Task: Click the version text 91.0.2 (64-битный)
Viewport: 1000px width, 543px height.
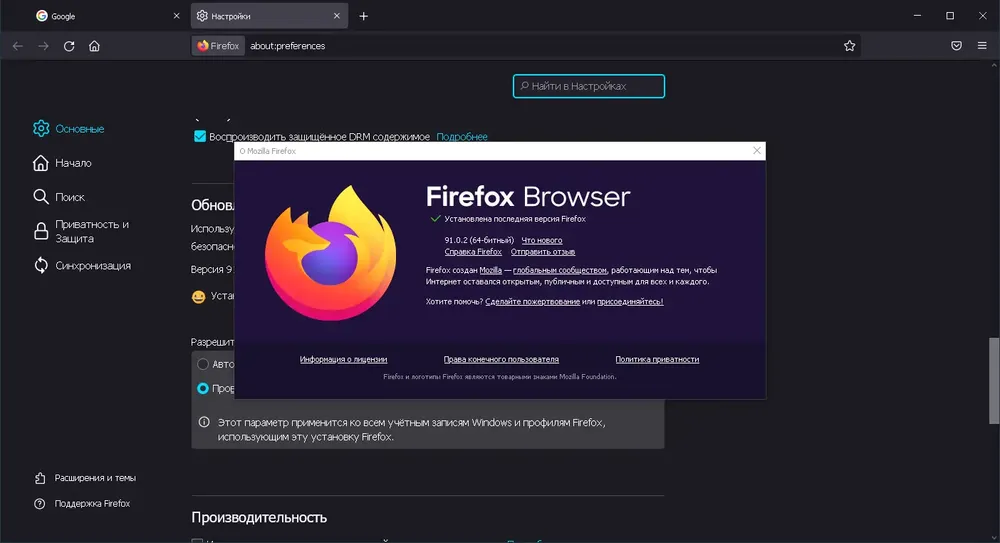Action: coord(479,241)
